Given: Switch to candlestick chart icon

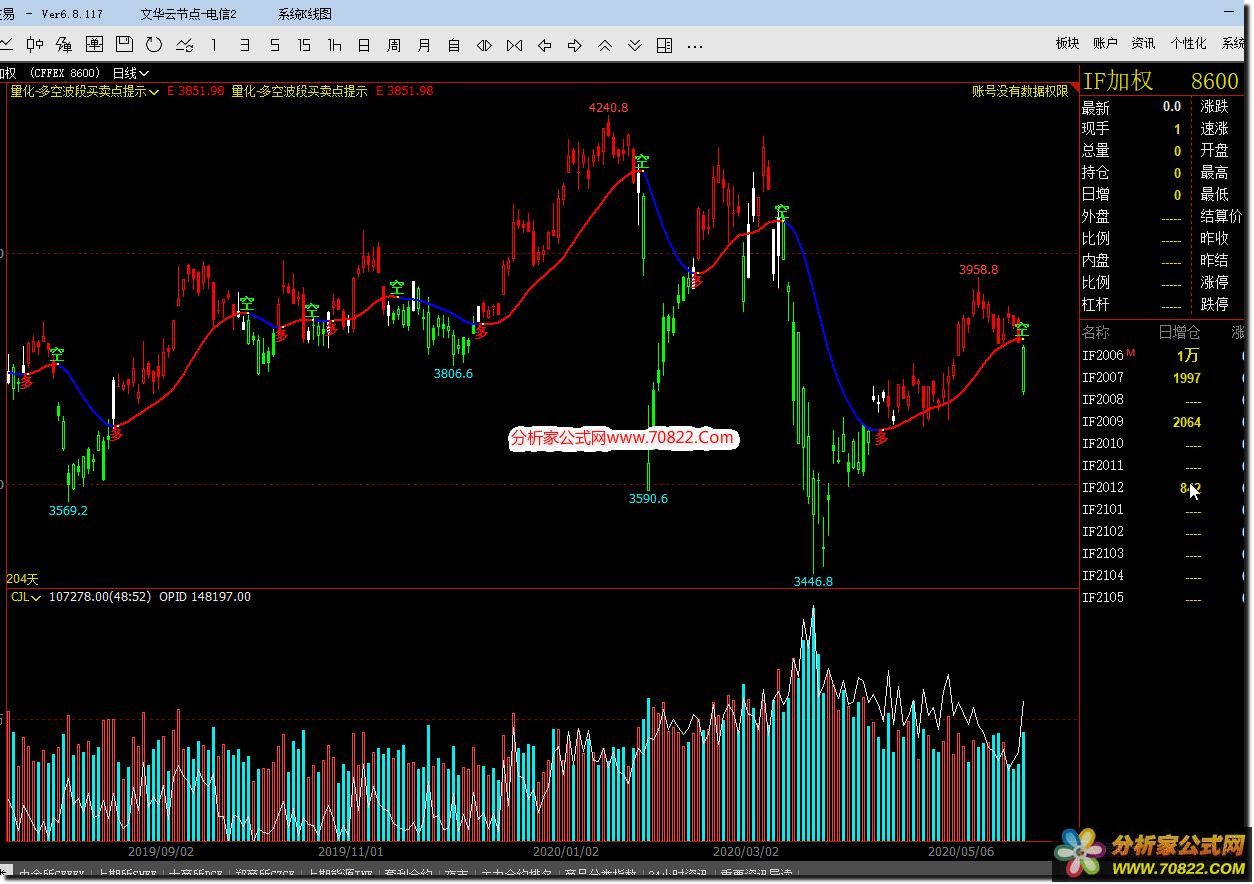Looking at the screenshot, I should (x=35, y=44).
